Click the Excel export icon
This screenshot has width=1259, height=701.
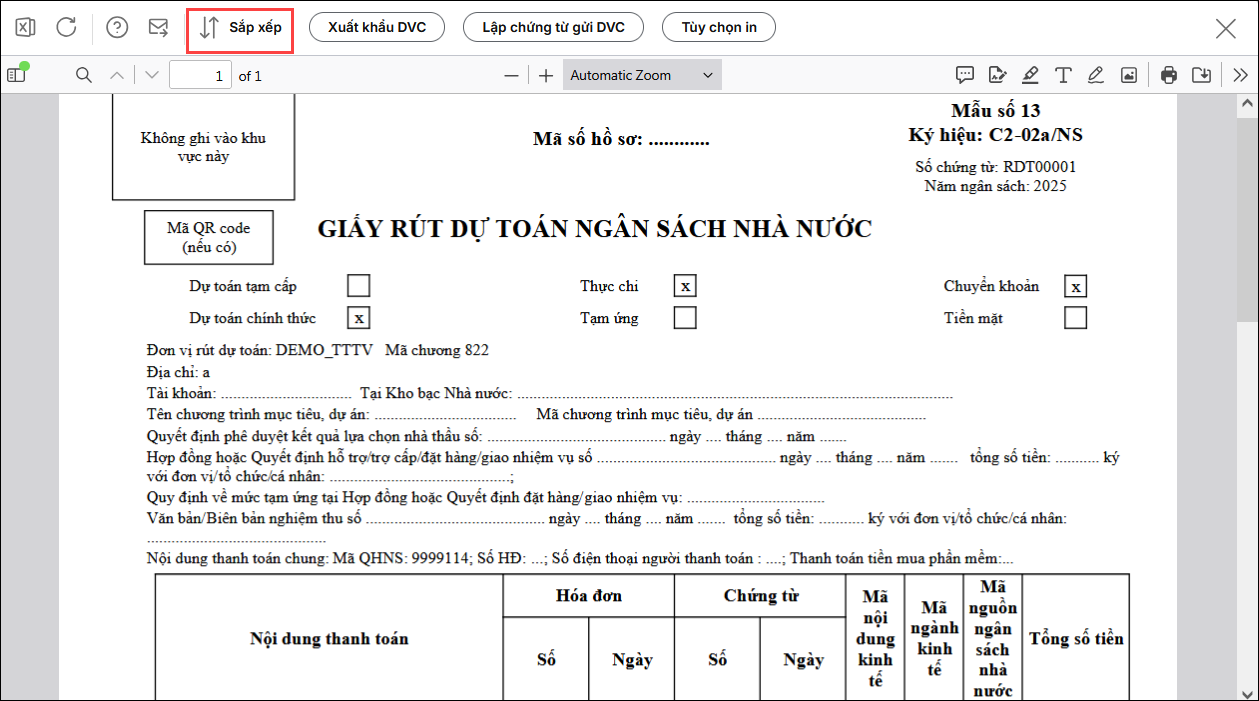tap(26, 28)
